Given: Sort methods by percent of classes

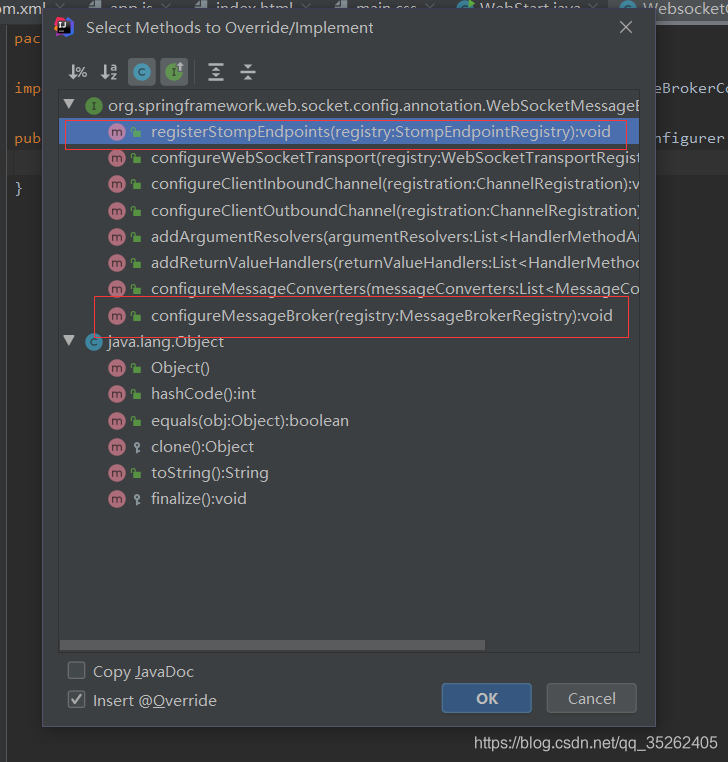Looking at the screenshot, I should (77, 72).
